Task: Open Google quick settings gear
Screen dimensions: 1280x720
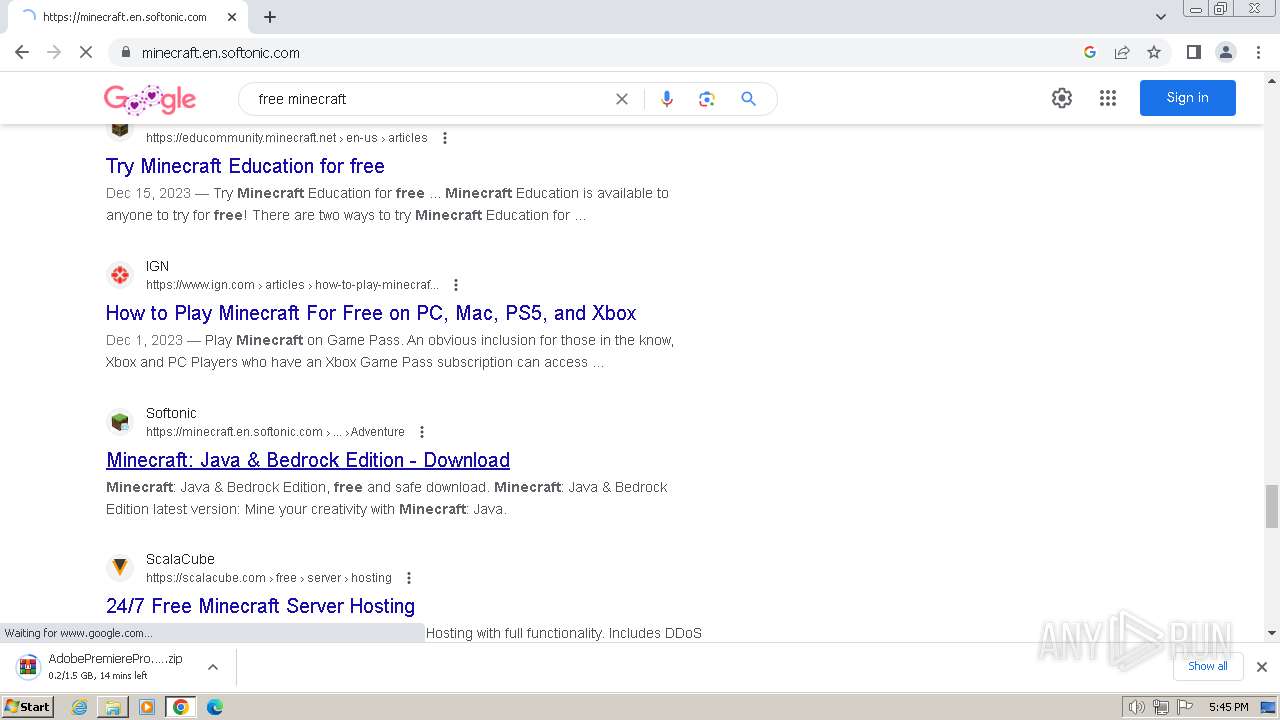Action: tap(1062, 98)
